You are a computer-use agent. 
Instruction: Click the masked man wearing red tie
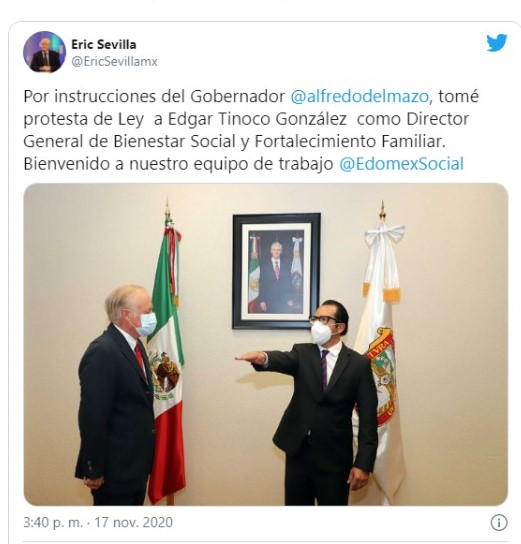(x=116, y=396)
